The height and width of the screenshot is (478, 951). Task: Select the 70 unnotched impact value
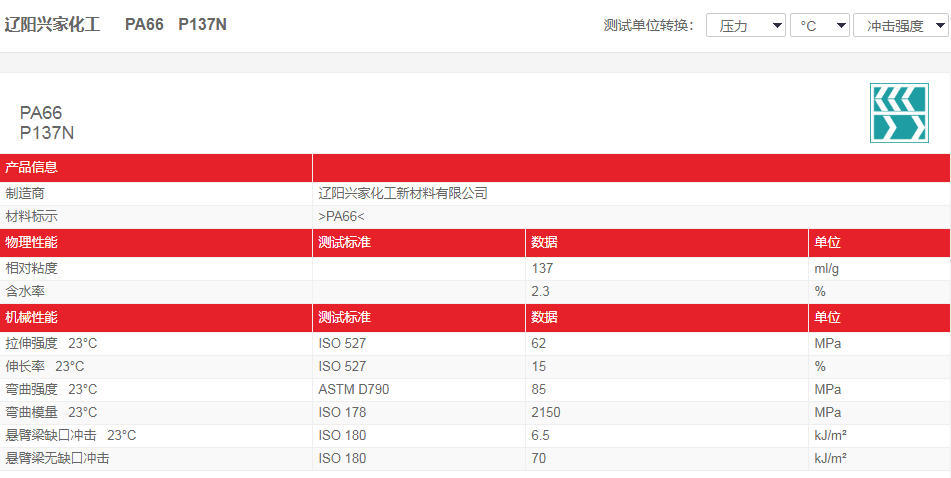(539, 459)
